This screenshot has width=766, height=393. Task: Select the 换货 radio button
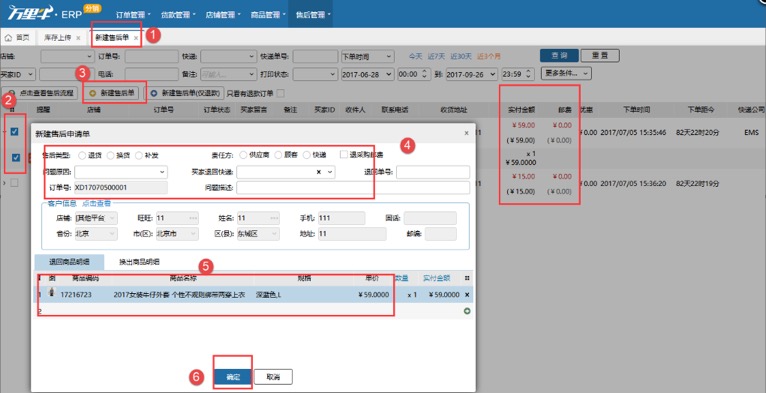pyautogui.click(x=110, y=155)
